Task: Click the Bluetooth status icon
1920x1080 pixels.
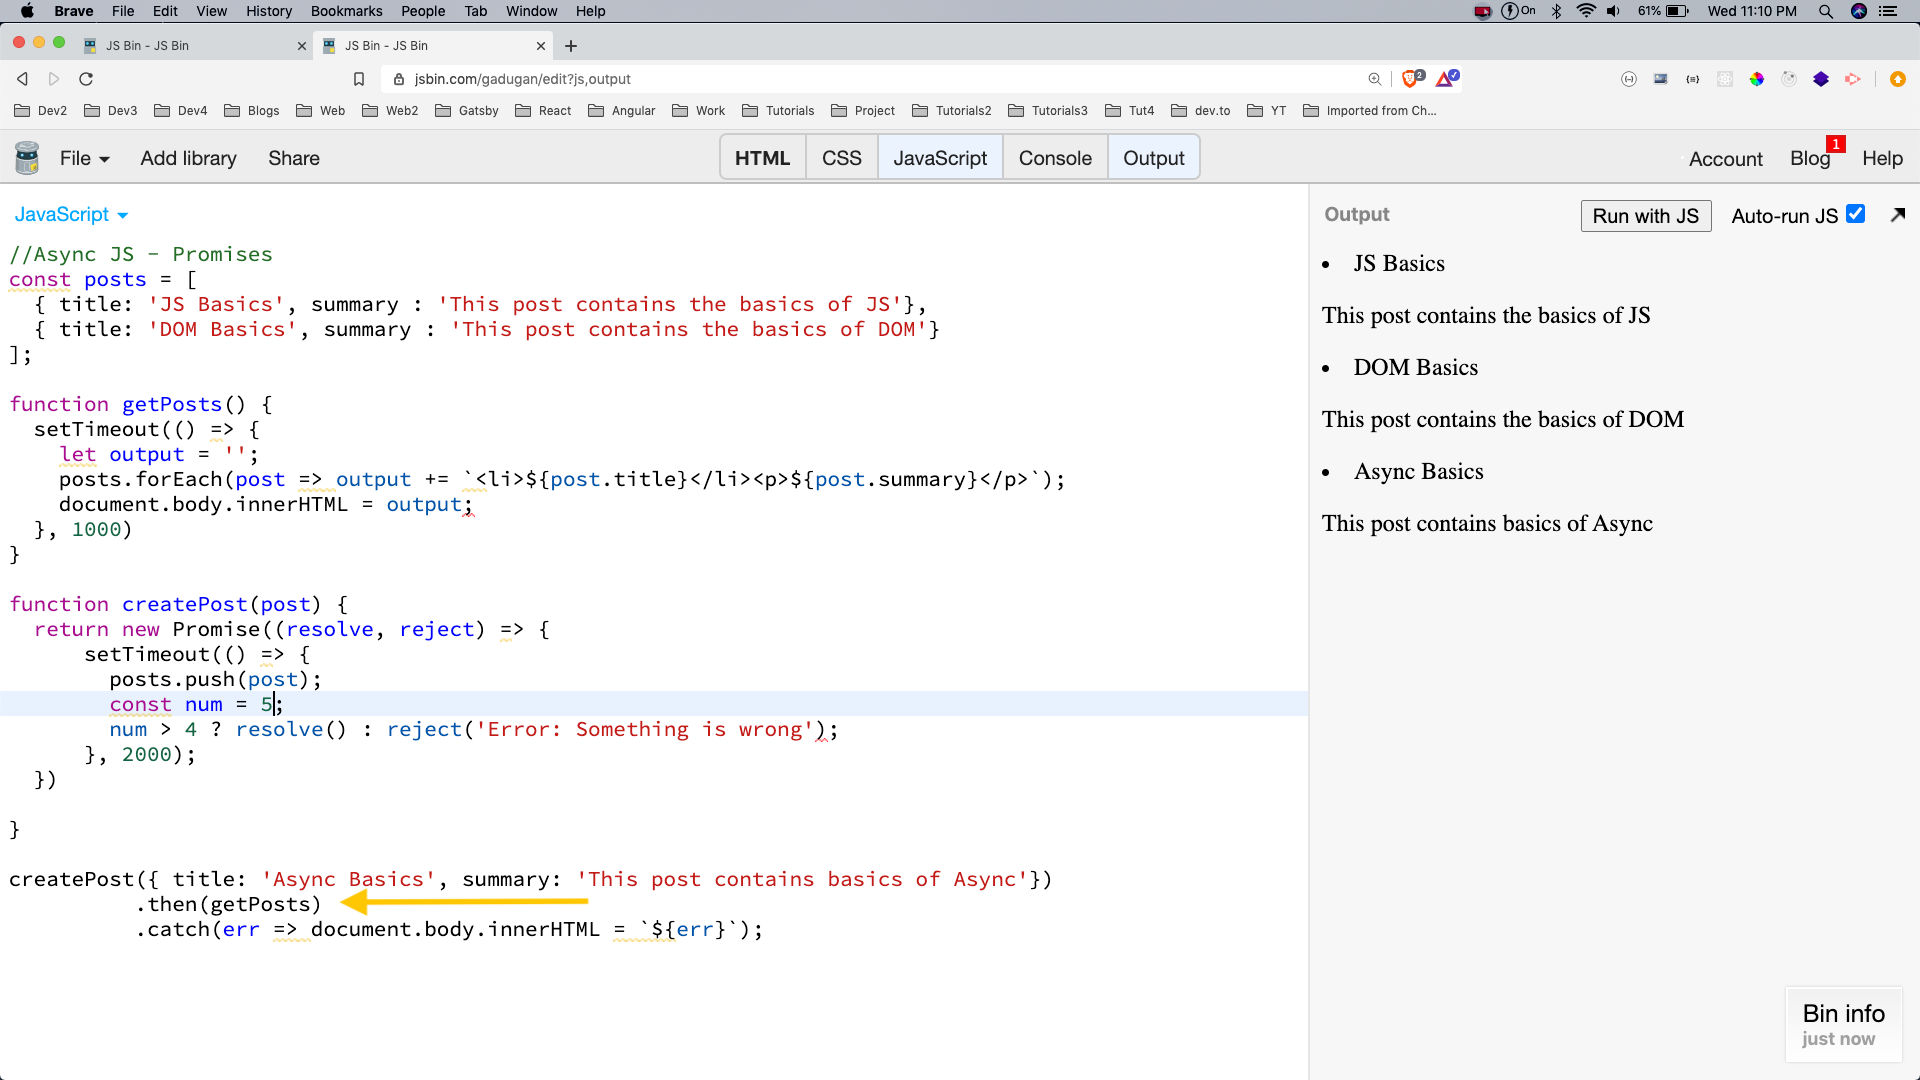Action: click(1556, 11)
